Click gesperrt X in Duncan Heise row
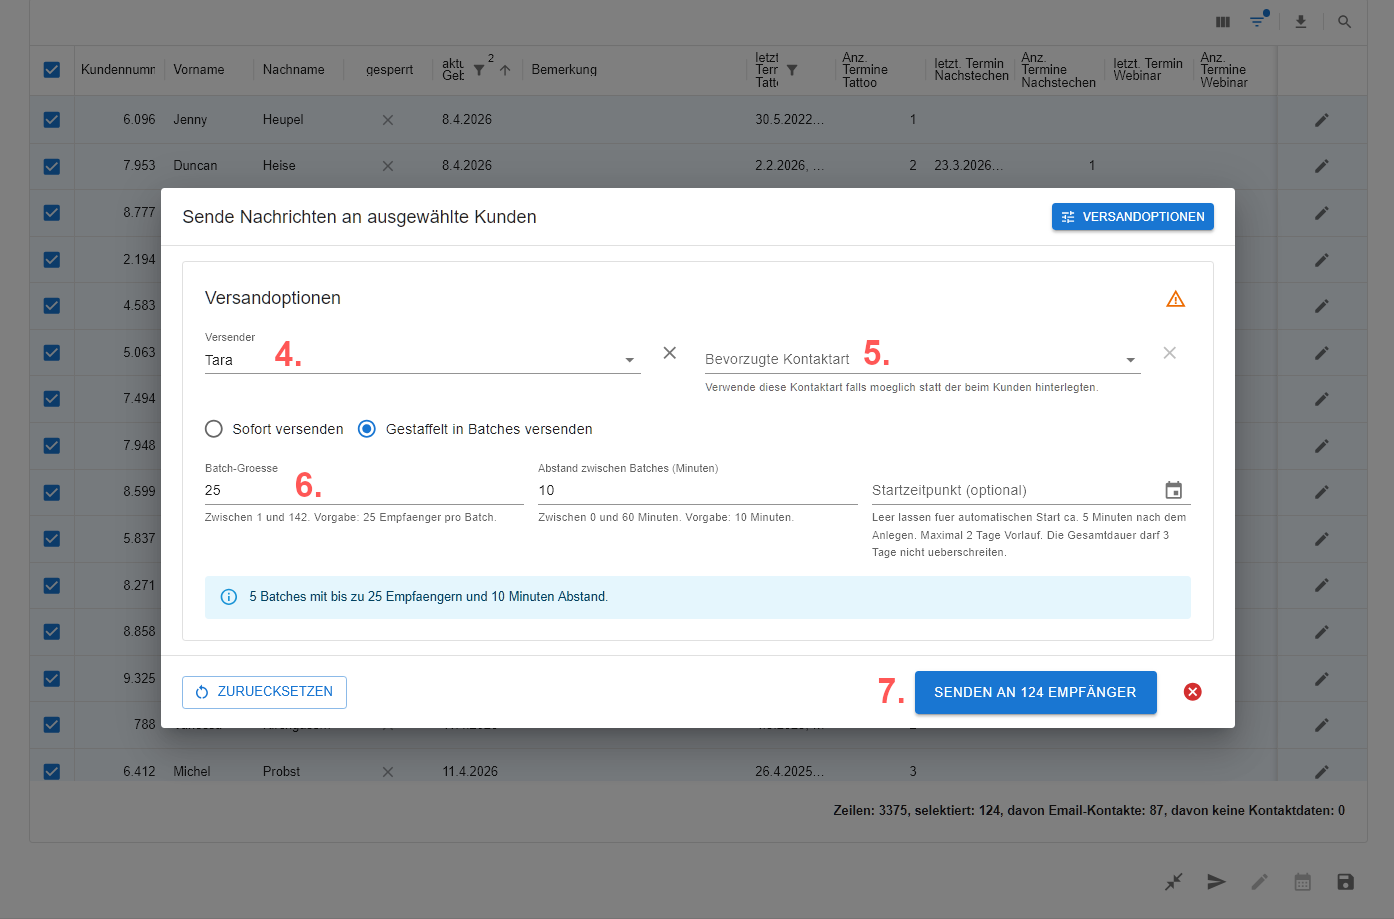Image resolution: width=1394 pixels, height=919 pixels. pyautogui.click(x=388, y=166)
